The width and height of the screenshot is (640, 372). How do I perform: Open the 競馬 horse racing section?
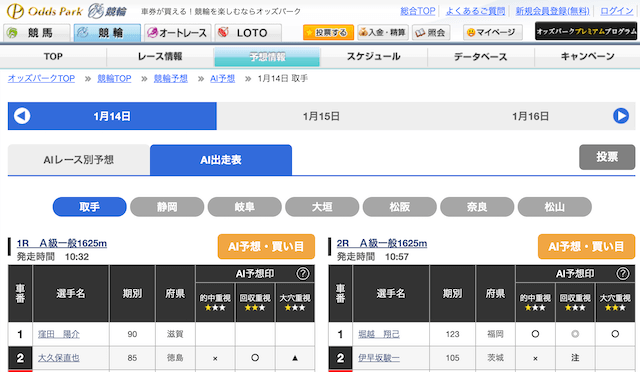(37, 33)
